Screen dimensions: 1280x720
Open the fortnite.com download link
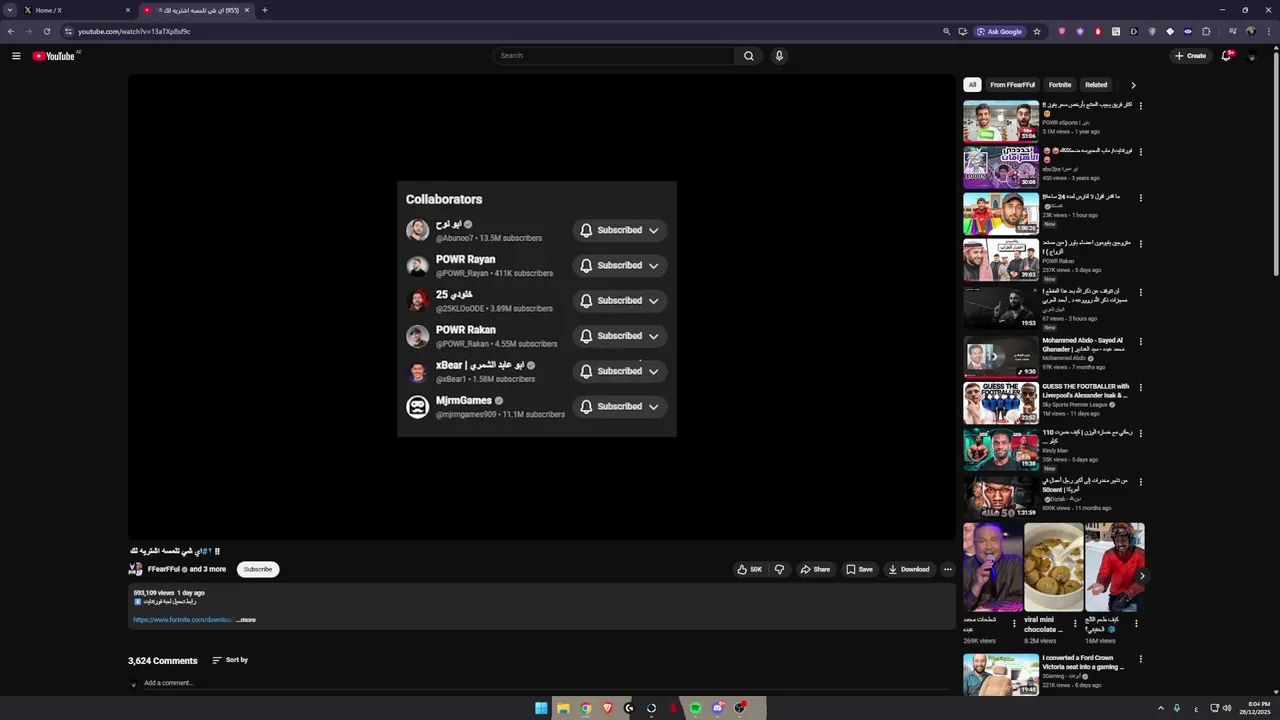click(183, 620)
